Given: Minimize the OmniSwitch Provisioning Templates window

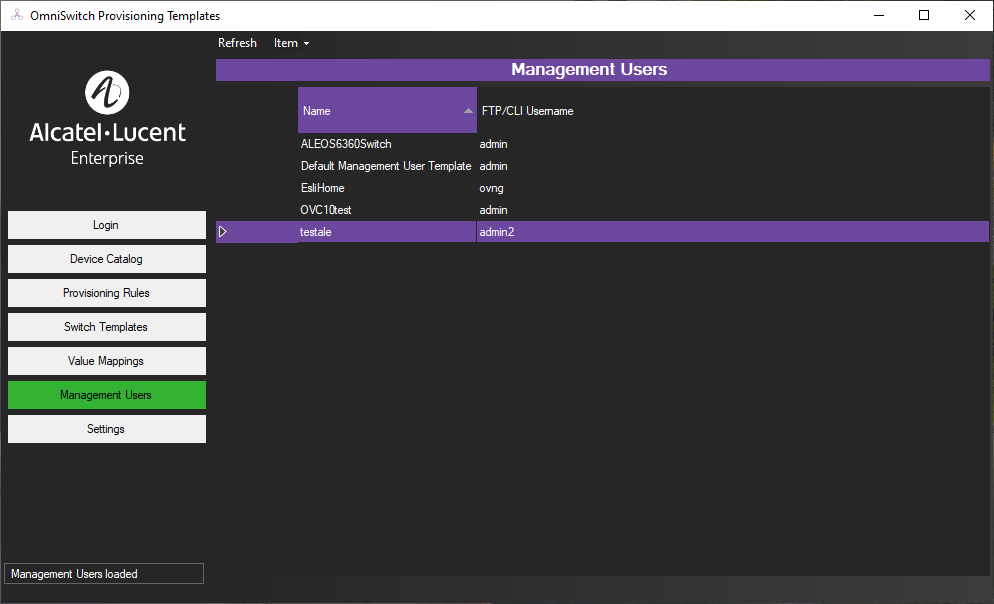Looking at the screenshot, I should 879,15.
